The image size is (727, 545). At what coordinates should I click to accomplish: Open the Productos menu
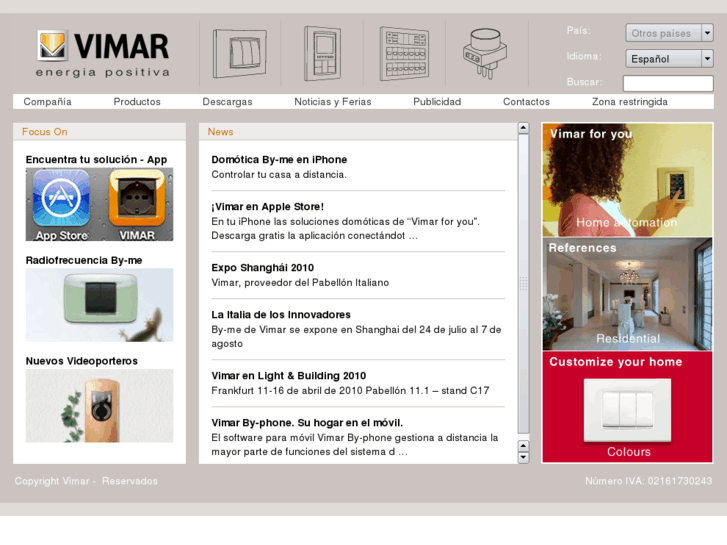[137, 102]
